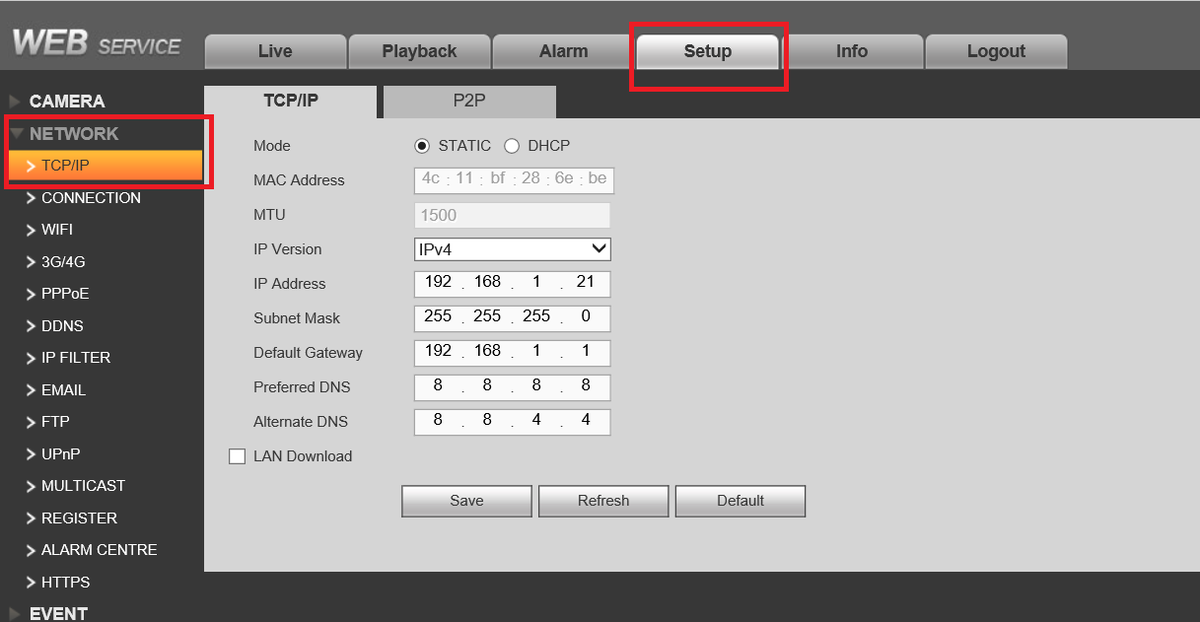
Task: Save the TCP/IP settings
Action: click(466, 500)
